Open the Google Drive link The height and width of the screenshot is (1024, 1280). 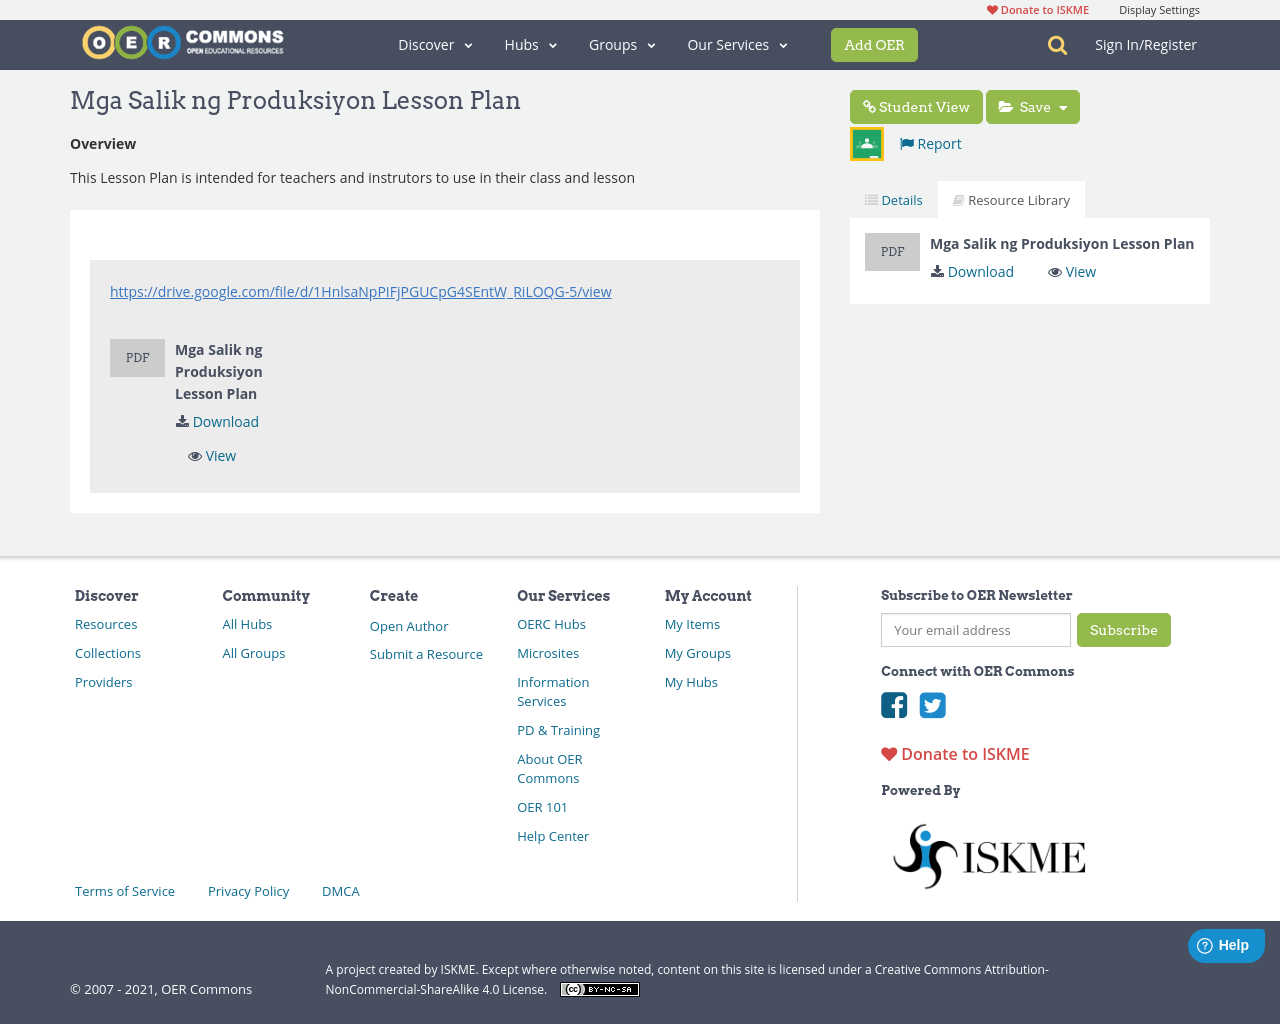360,291
